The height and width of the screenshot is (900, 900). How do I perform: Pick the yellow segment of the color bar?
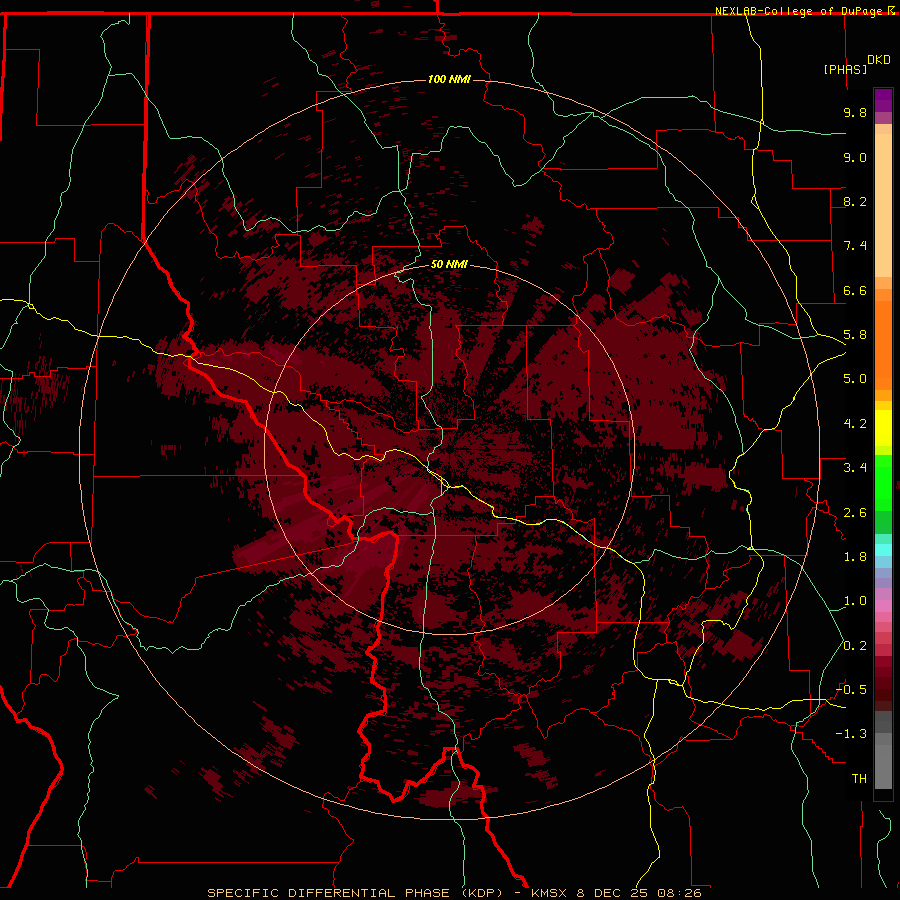point(883,428)
